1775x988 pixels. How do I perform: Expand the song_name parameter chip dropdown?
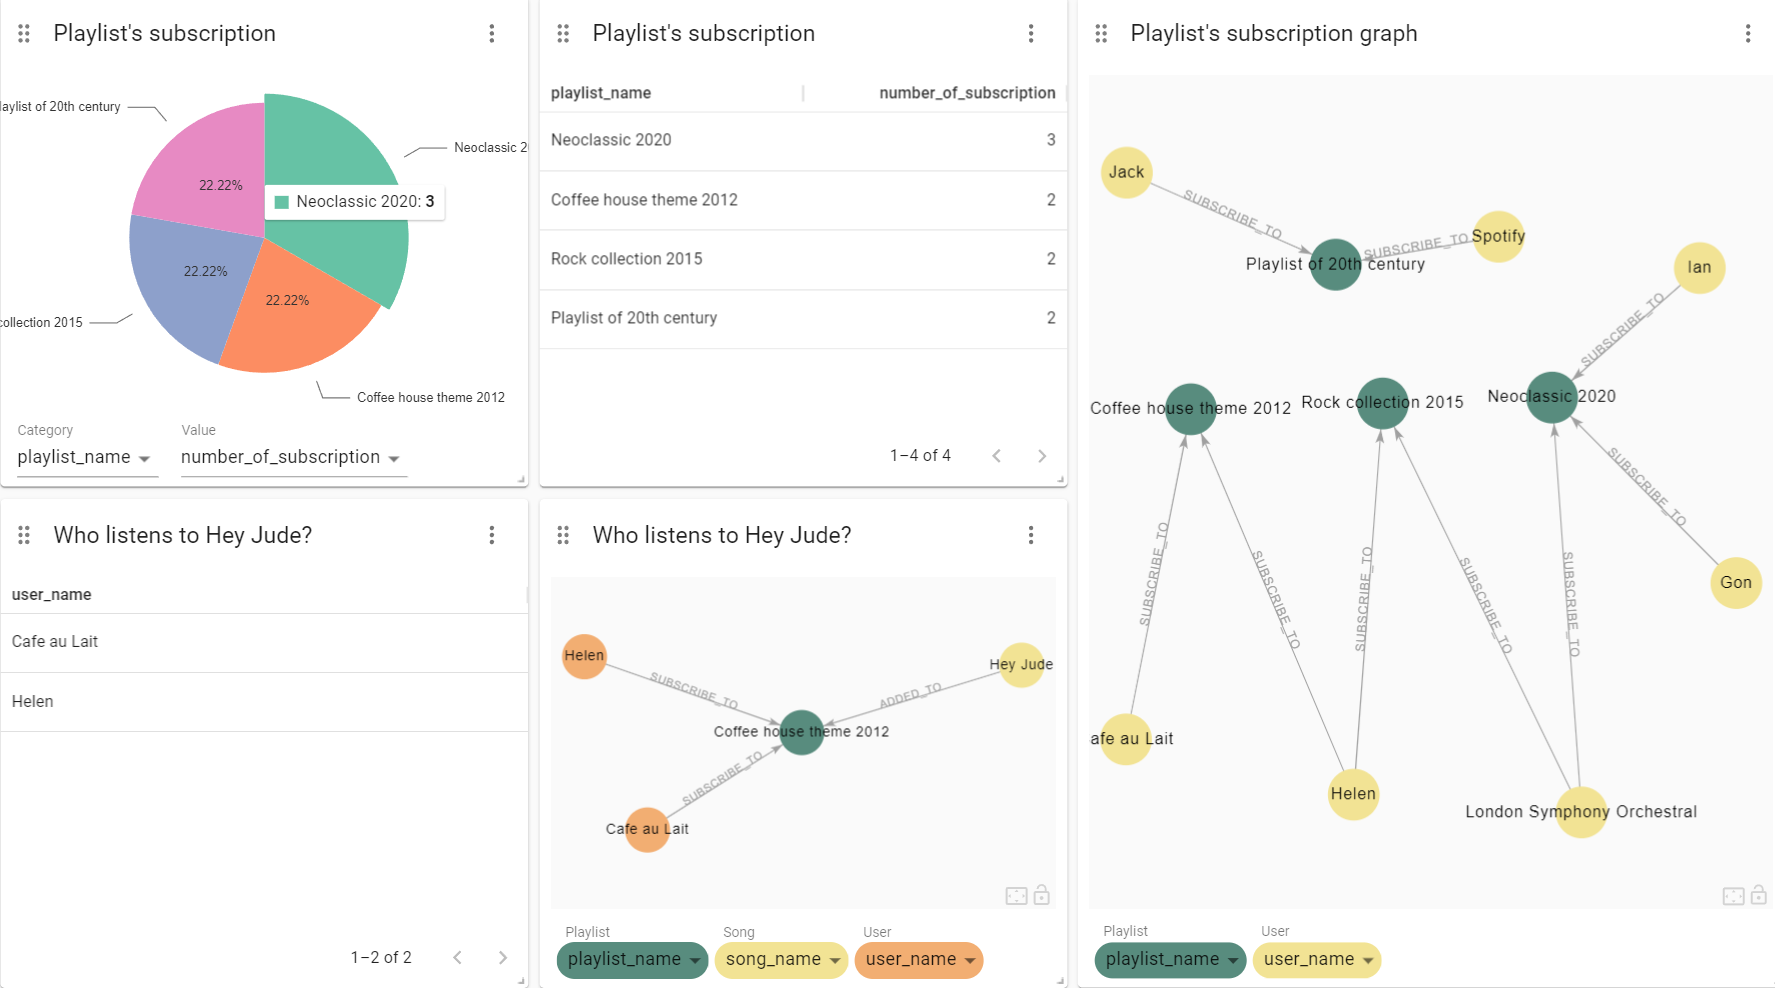tap(781, 960)
